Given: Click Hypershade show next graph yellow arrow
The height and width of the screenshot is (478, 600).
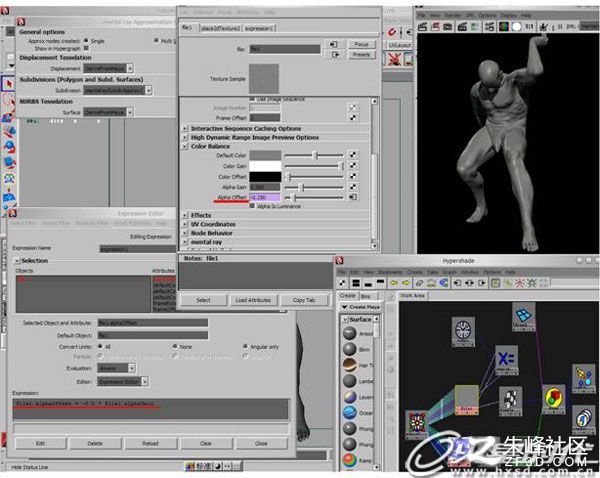Looking at the screenshot, I should coord(406,283).
